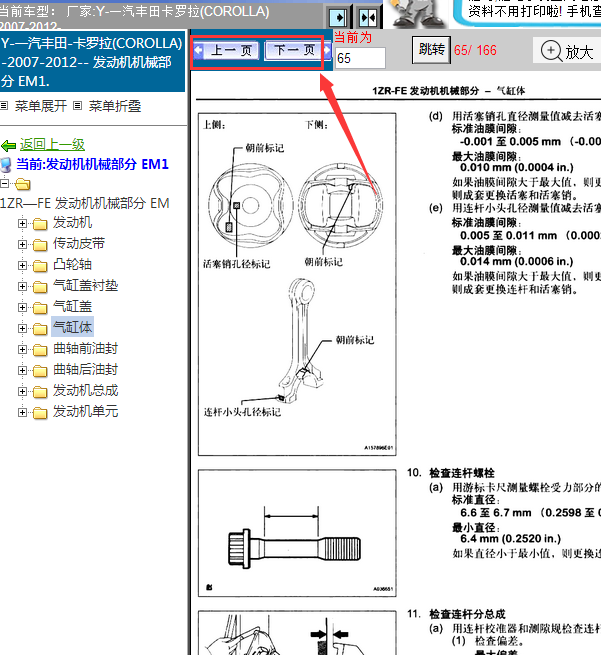Click the page number input field
601x655 pixels.
tap(360, 58)
